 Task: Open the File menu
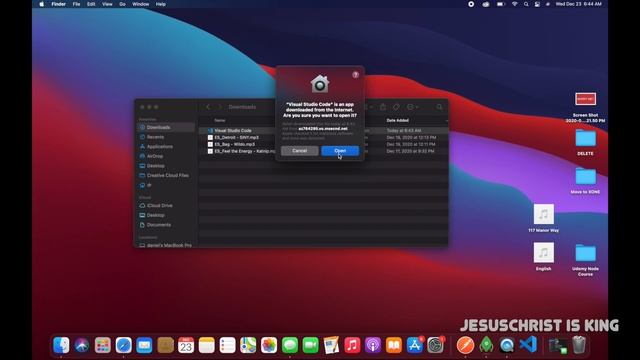[76, 4]
